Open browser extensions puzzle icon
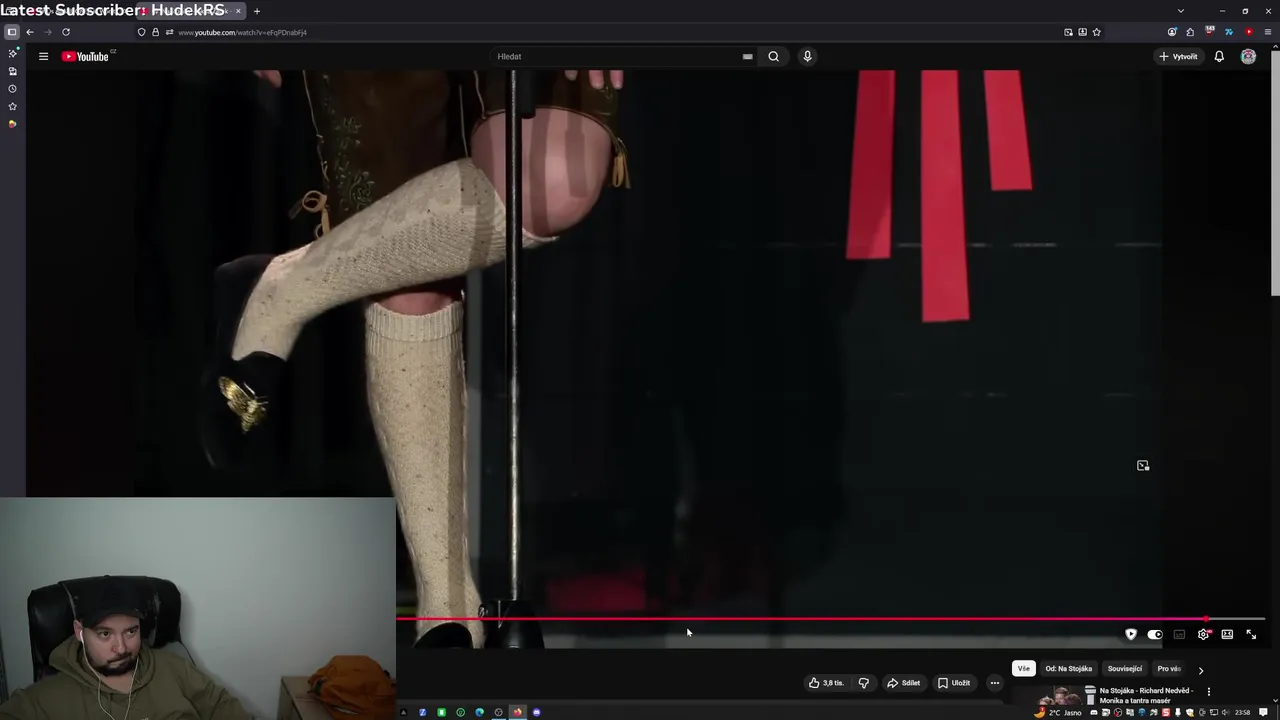The image size is (1280, 720). click(1190, 32)
